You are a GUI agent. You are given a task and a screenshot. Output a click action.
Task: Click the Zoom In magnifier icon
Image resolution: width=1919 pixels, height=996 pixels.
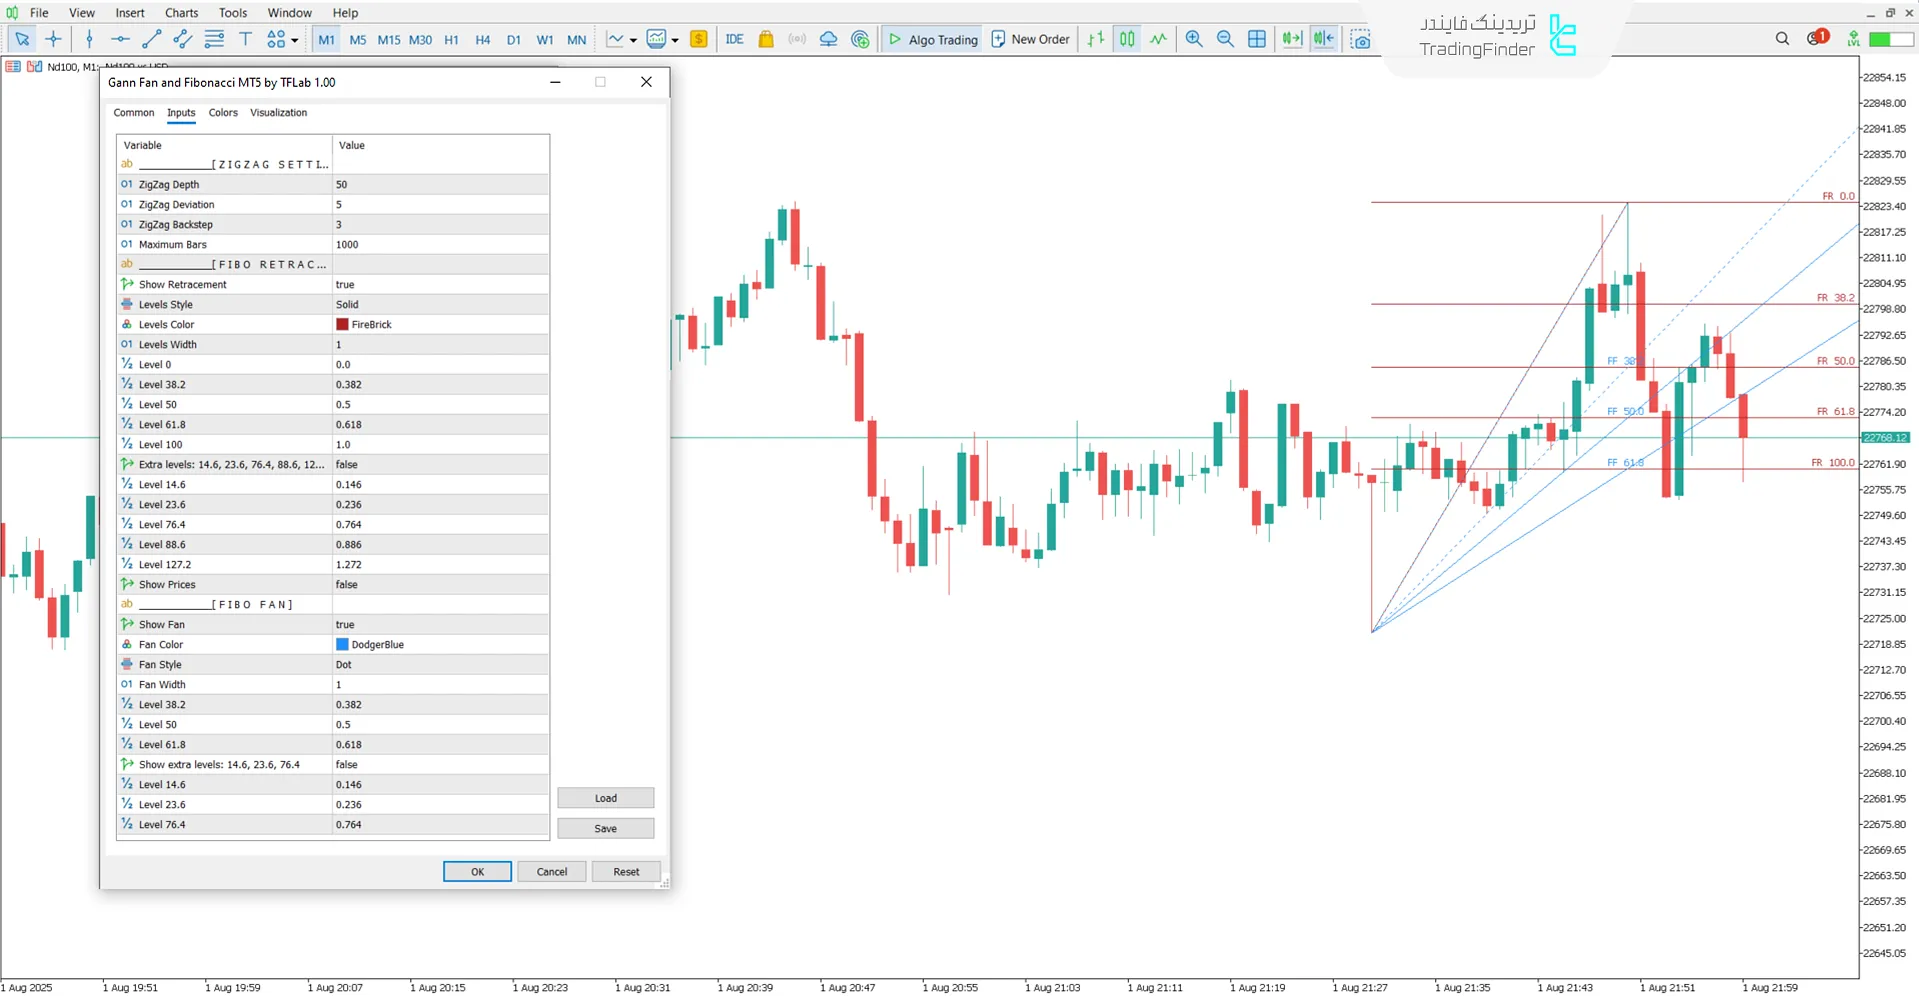tap(1193, 39)
